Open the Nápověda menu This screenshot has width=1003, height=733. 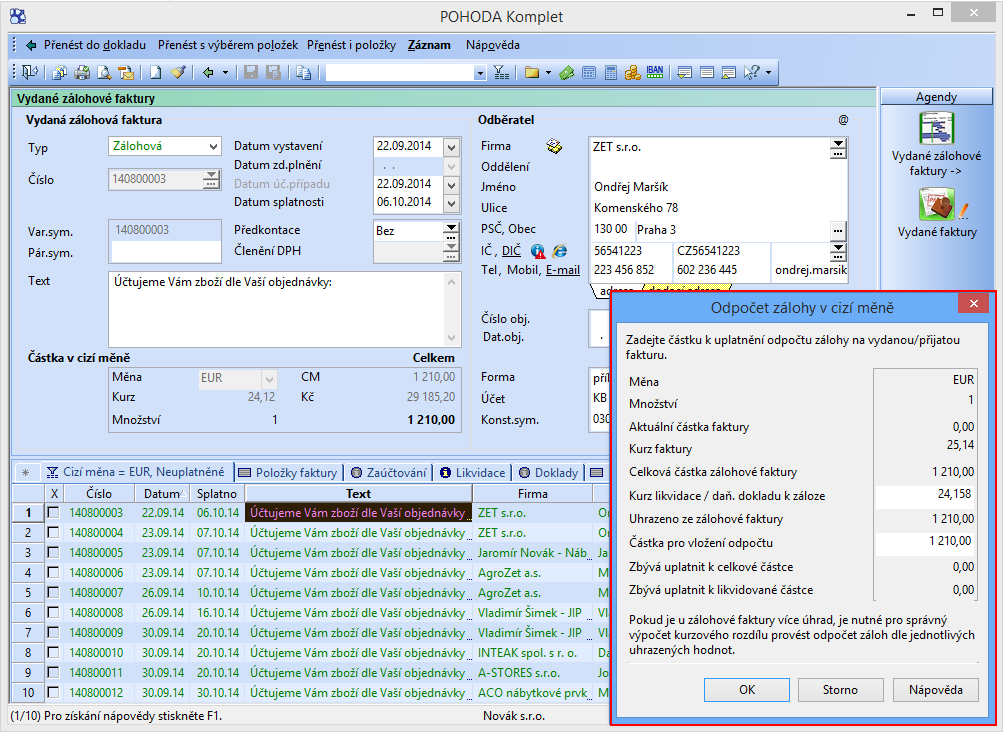(493, 45)
